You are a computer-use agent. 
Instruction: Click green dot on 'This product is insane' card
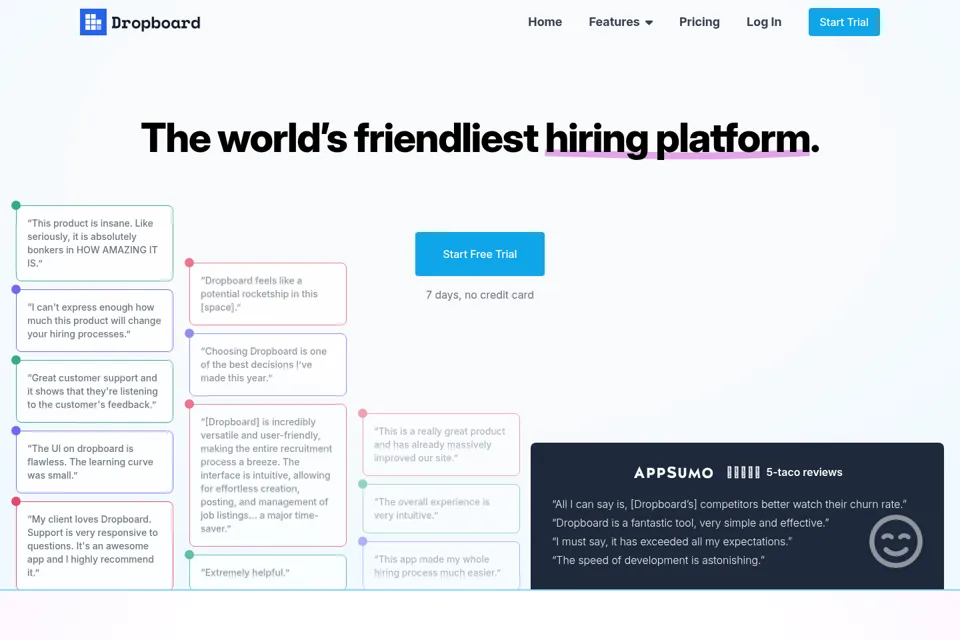17,206
